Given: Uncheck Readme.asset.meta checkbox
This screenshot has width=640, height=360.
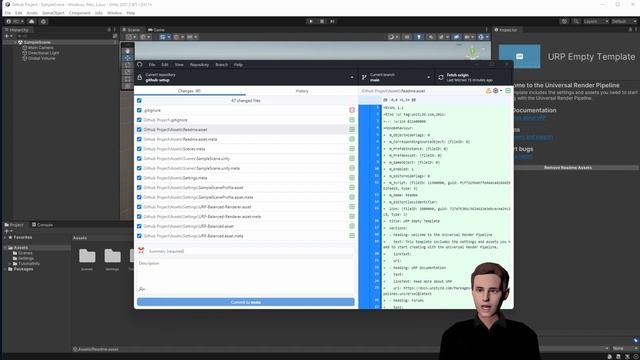Looking at the screenshot, I should coord(139,139).
